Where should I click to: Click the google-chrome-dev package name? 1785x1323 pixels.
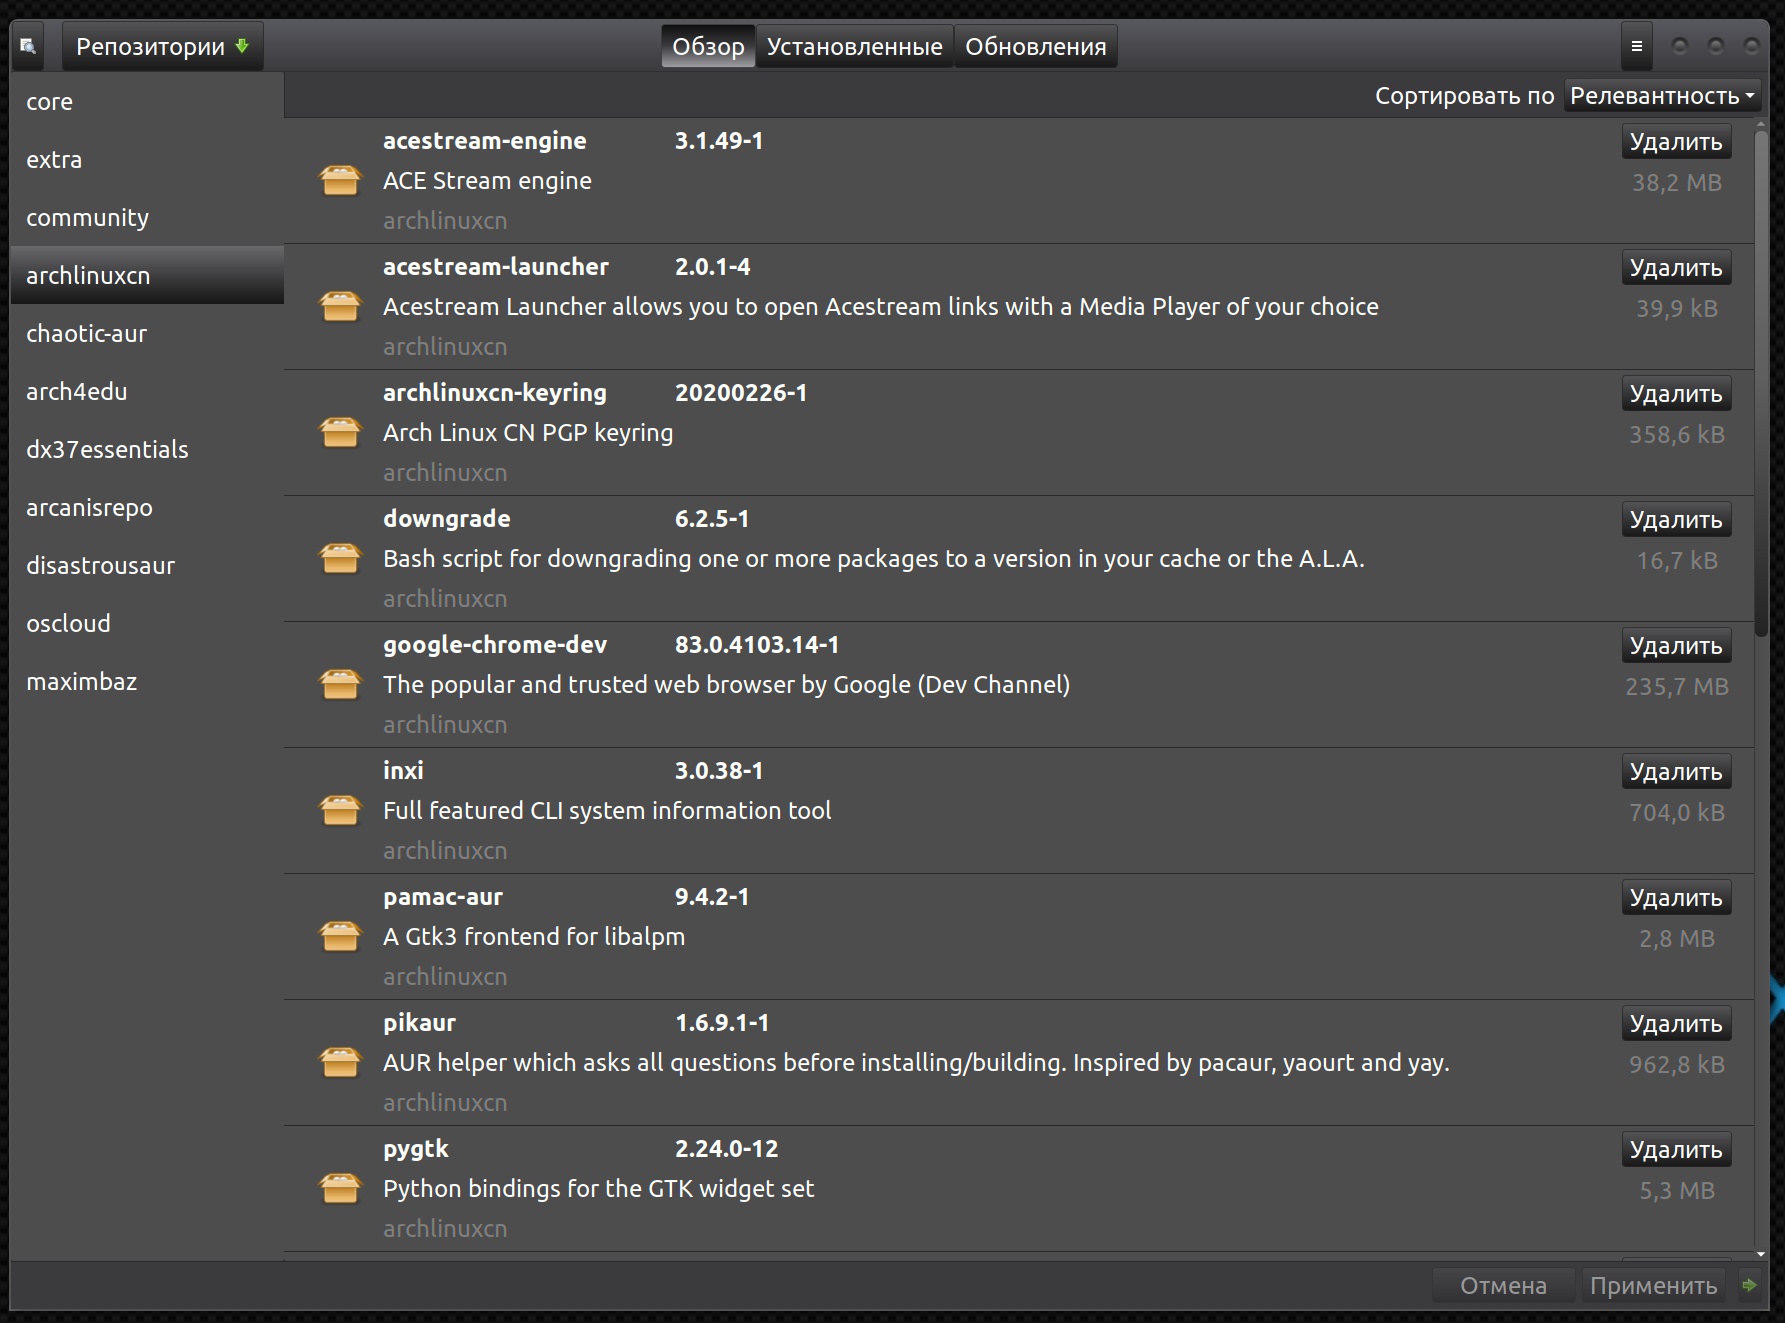click(x=495, y=645)
